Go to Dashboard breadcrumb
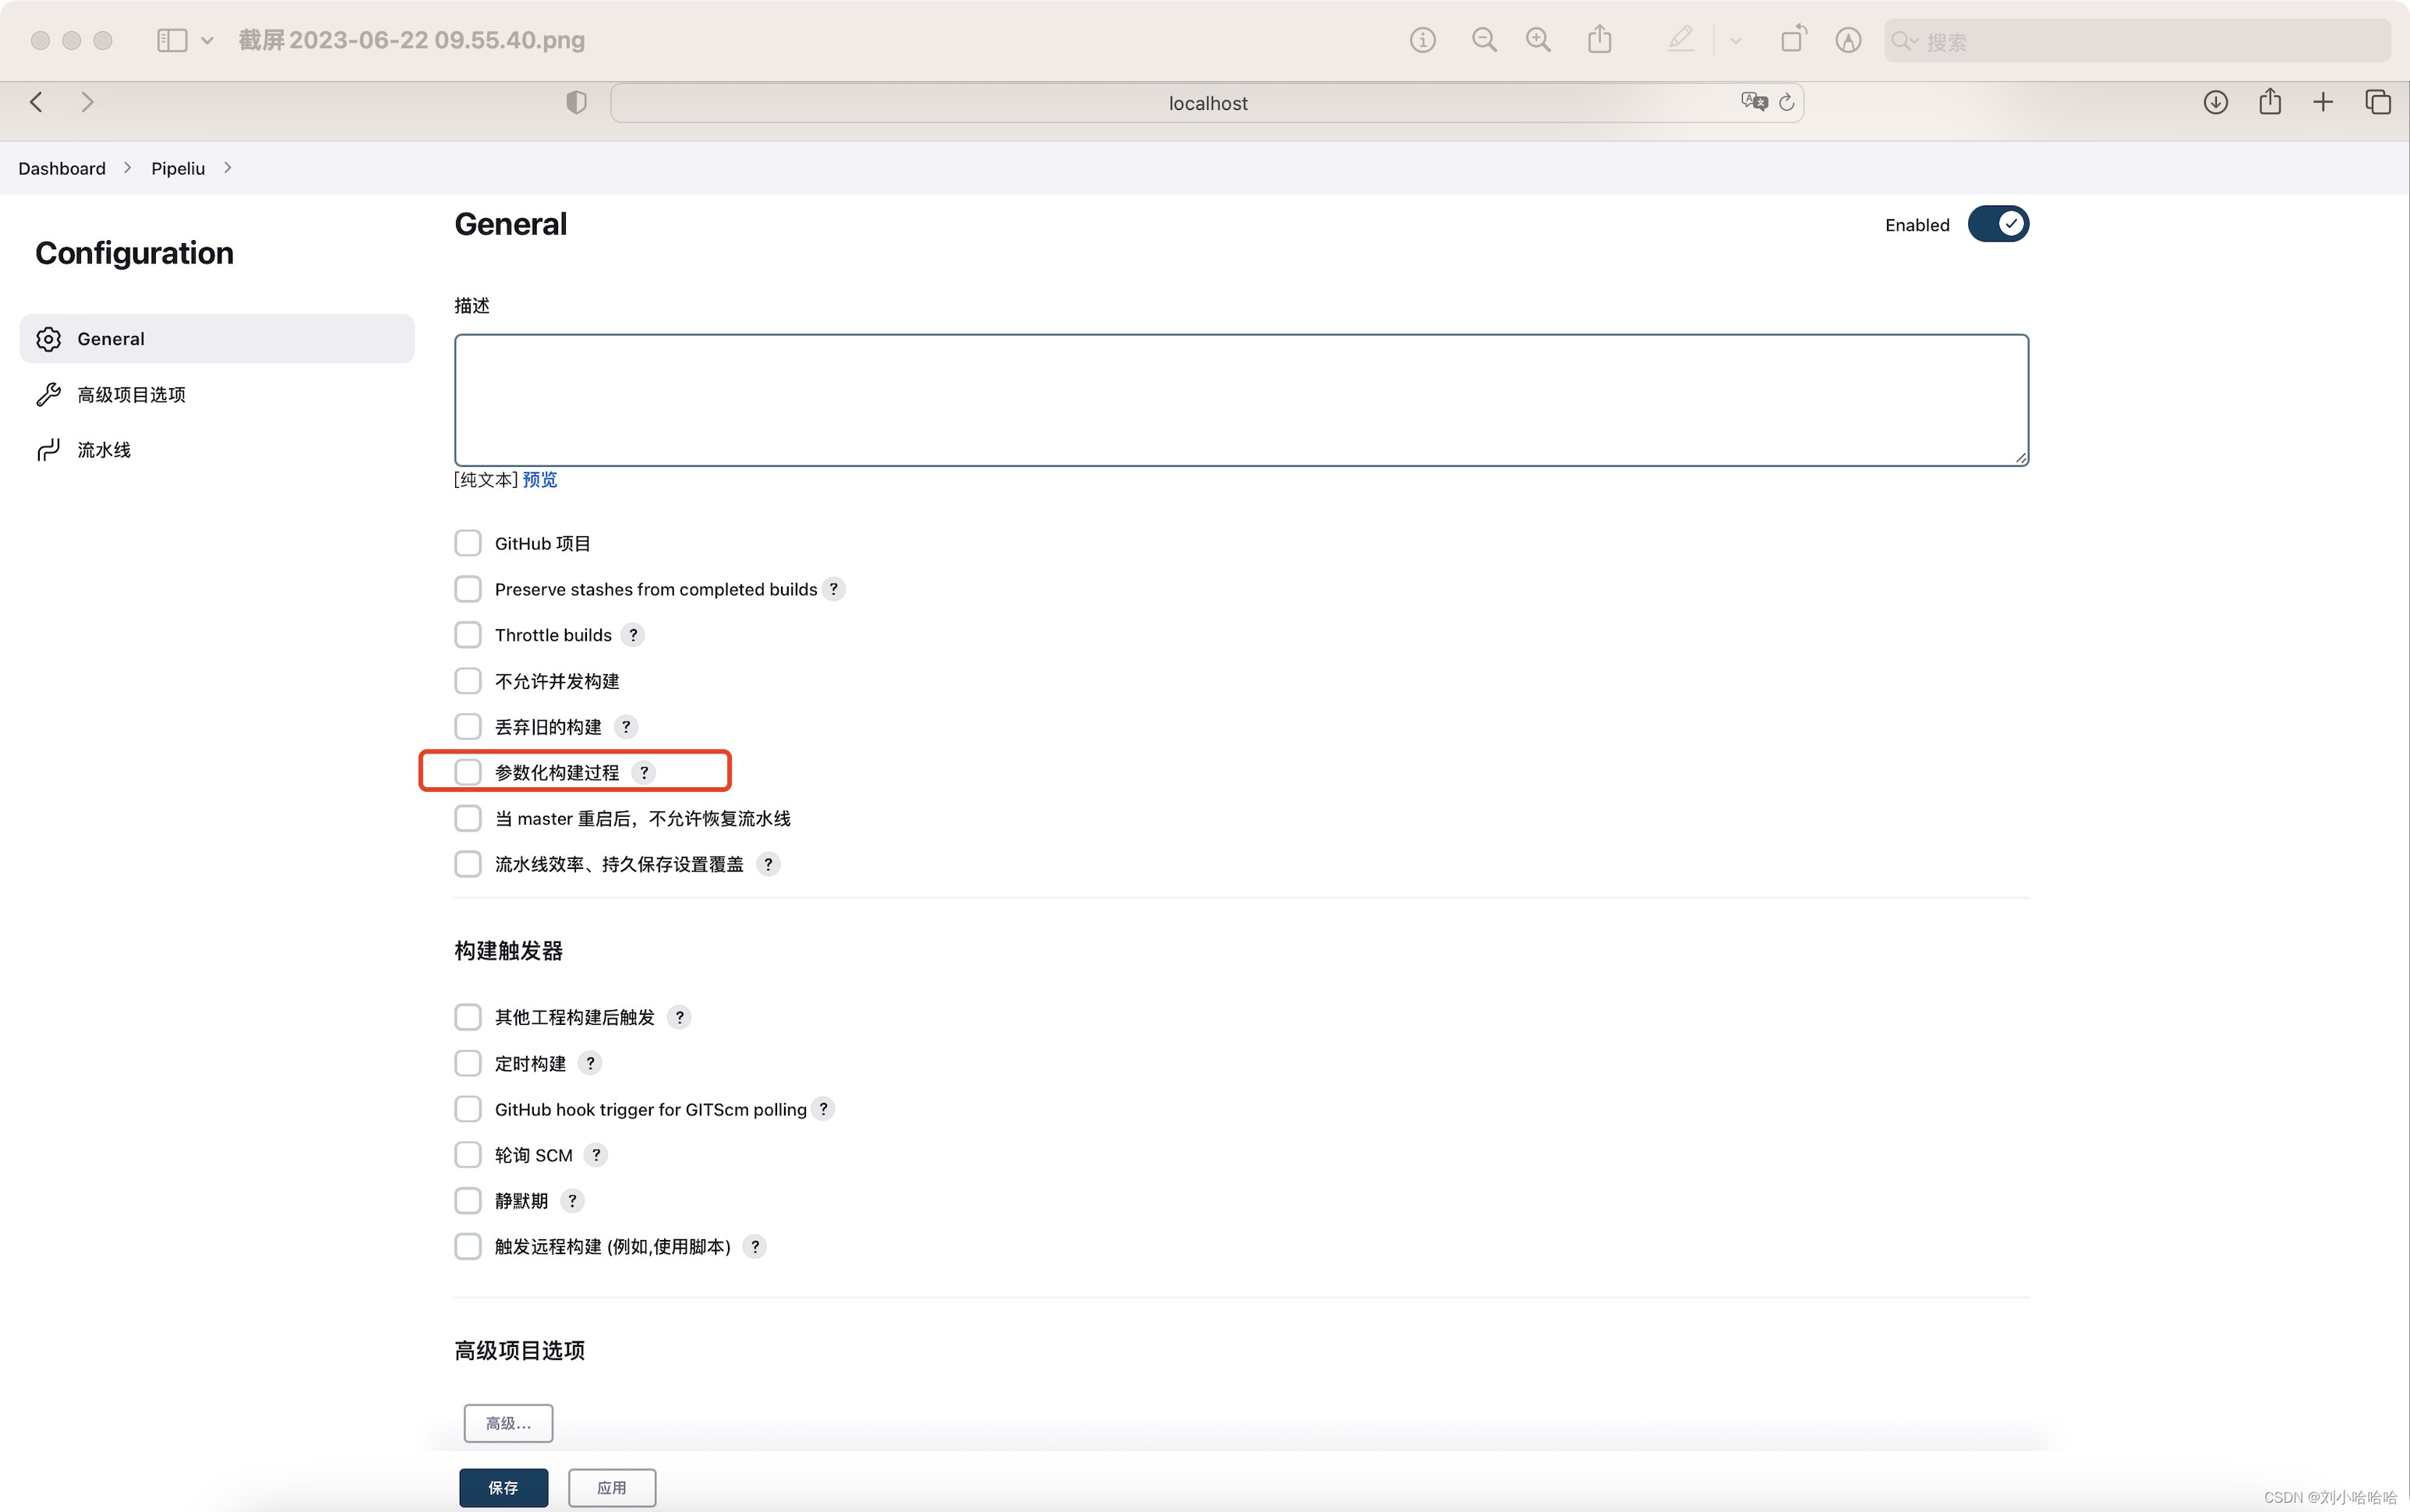2410x1512 pixels. pos(62,168)
